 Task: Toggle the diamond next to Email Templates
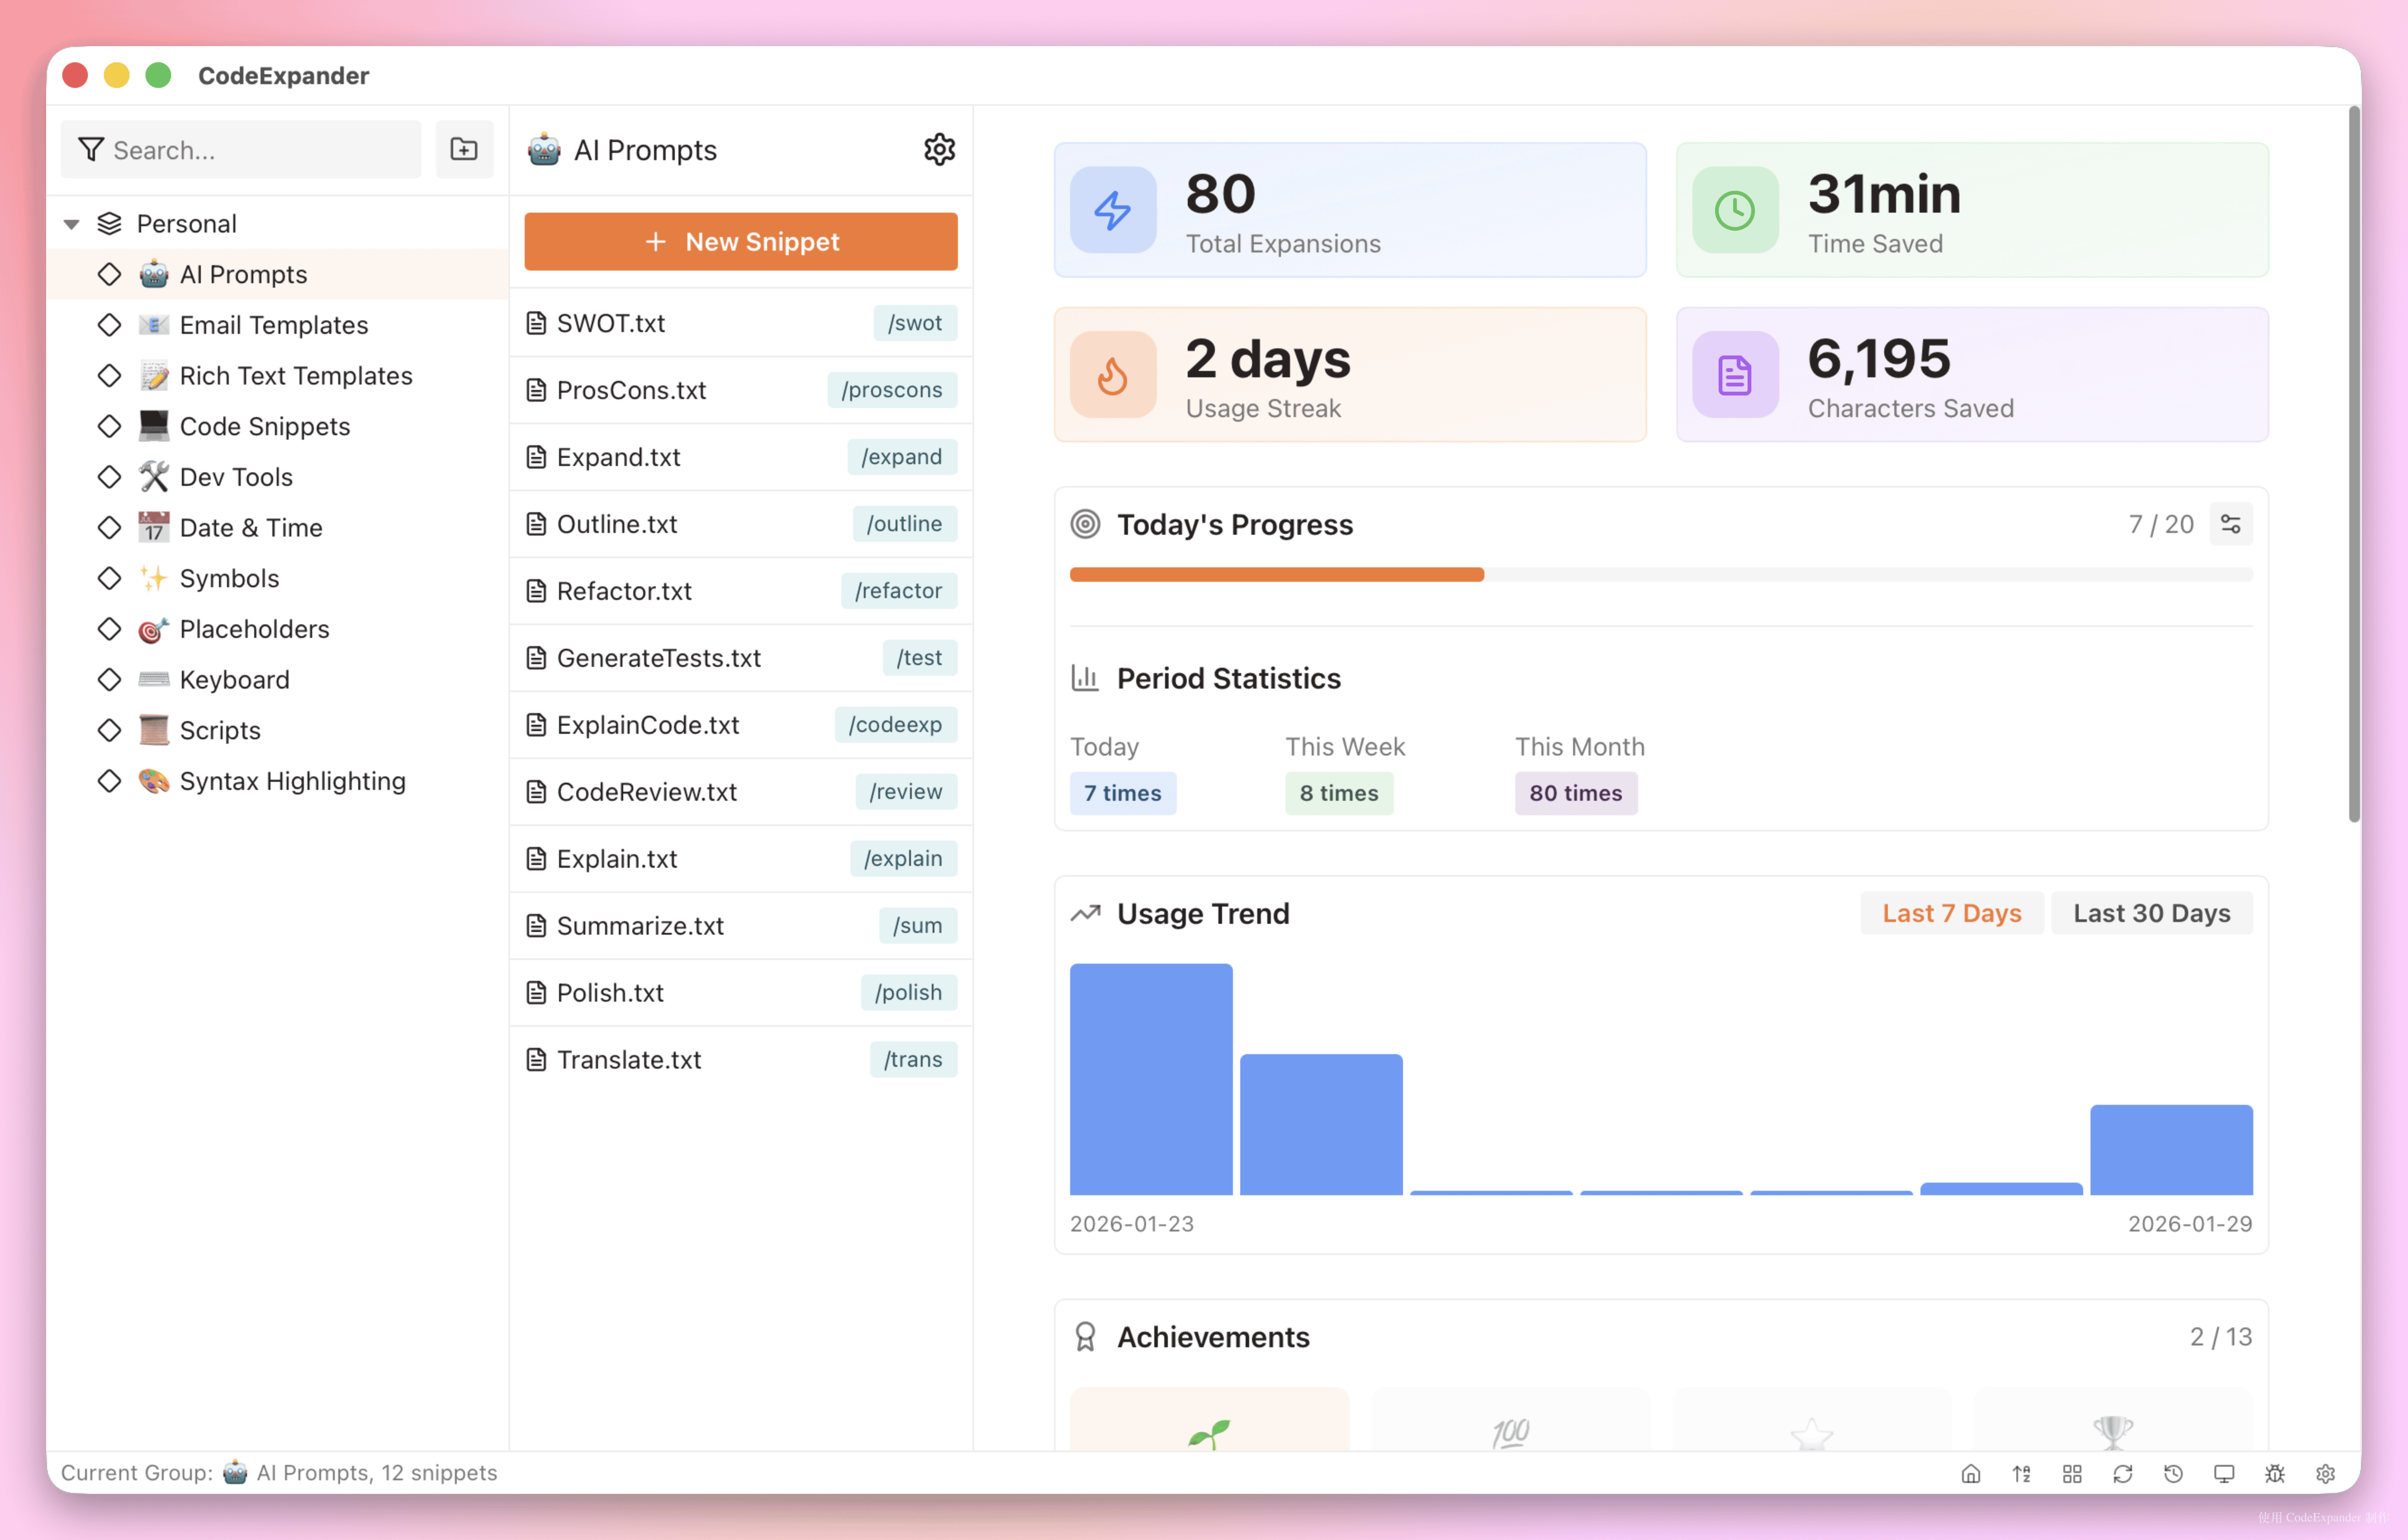pos(110,324)
